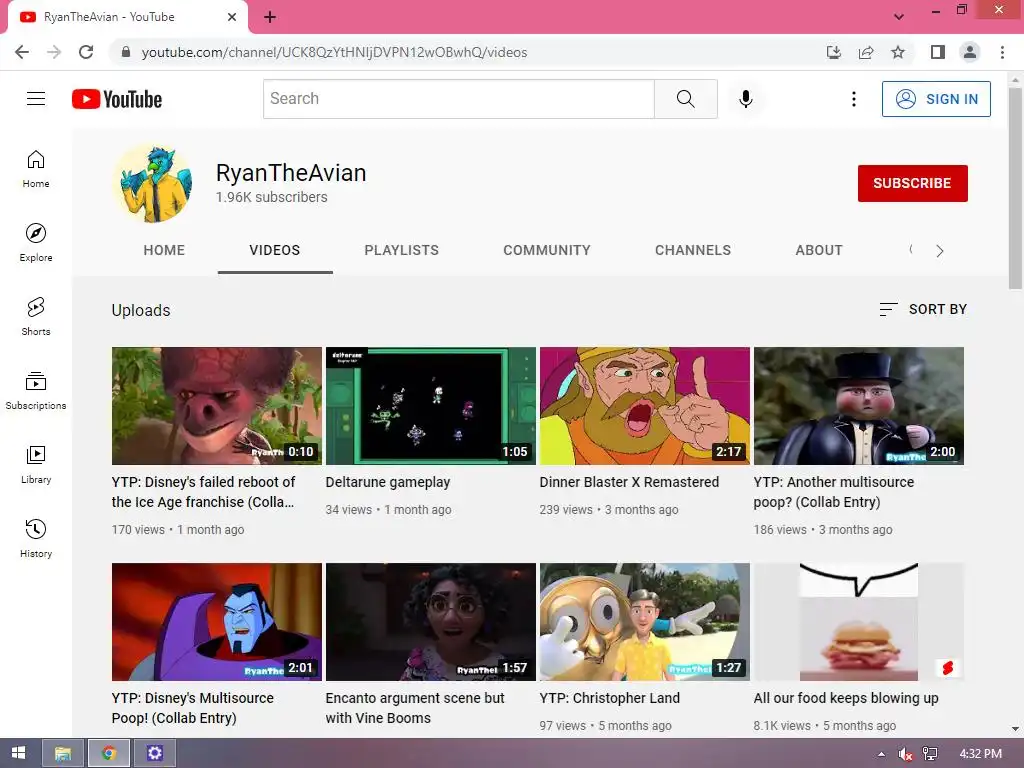
Task: Click the page vertical scrollbar thumb
Action: [1015, 188]
